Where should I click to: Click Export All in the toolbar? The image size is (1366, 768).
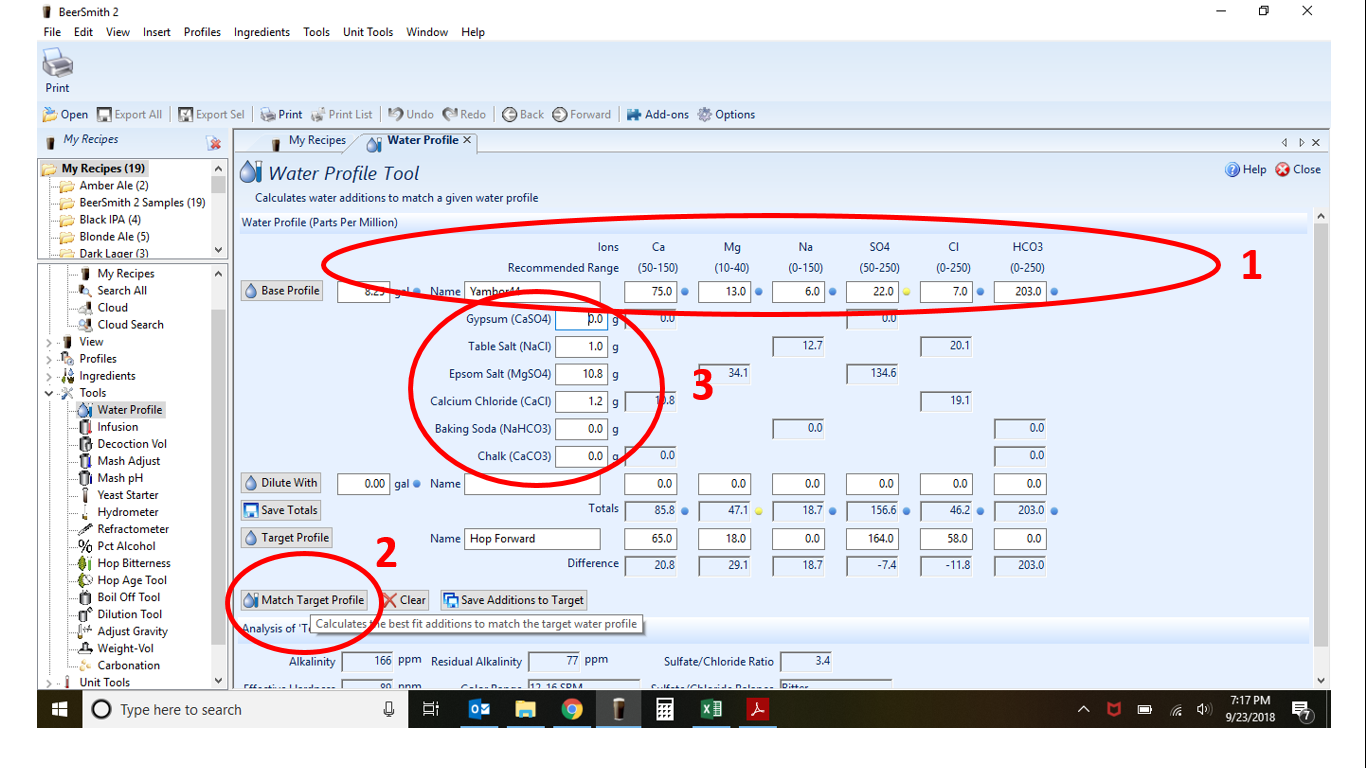(x=128, y=114)
